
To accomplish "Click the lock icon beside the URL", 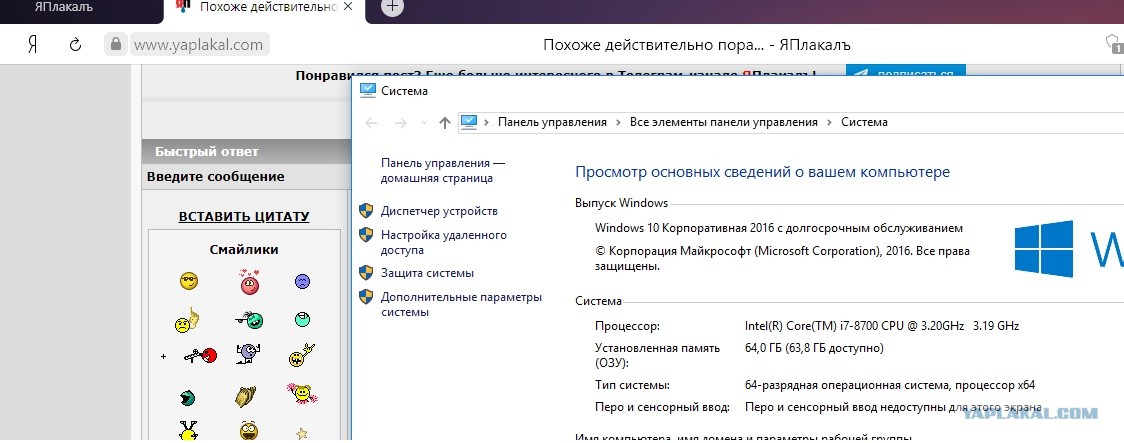I will 115,44.
